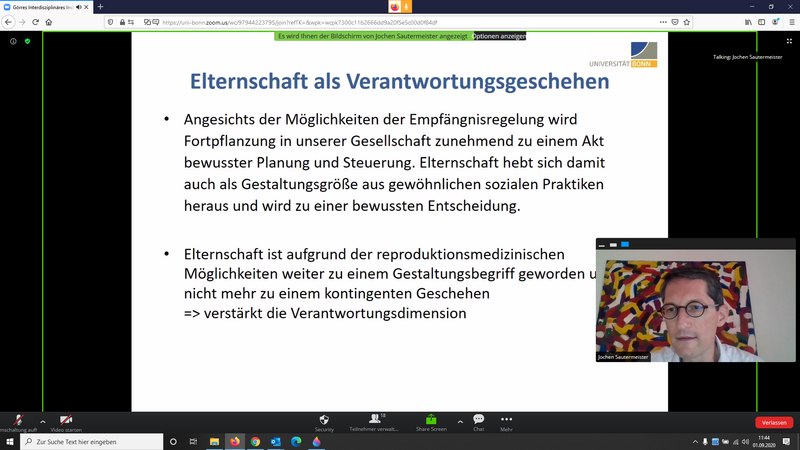Open a new browser tab with plus

100,7
